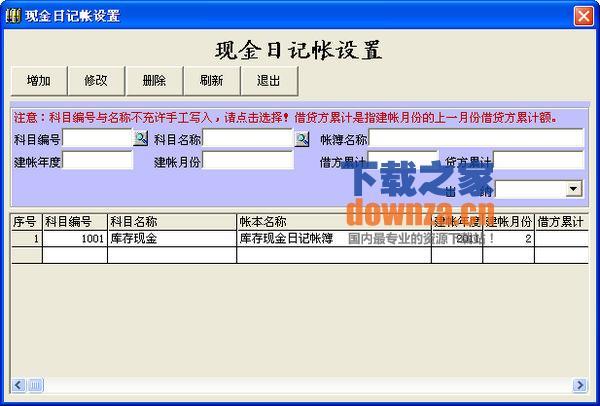Click the horizontal scrollbar thumb
Viewport: 600px width, 406px height.
[35, 385]
